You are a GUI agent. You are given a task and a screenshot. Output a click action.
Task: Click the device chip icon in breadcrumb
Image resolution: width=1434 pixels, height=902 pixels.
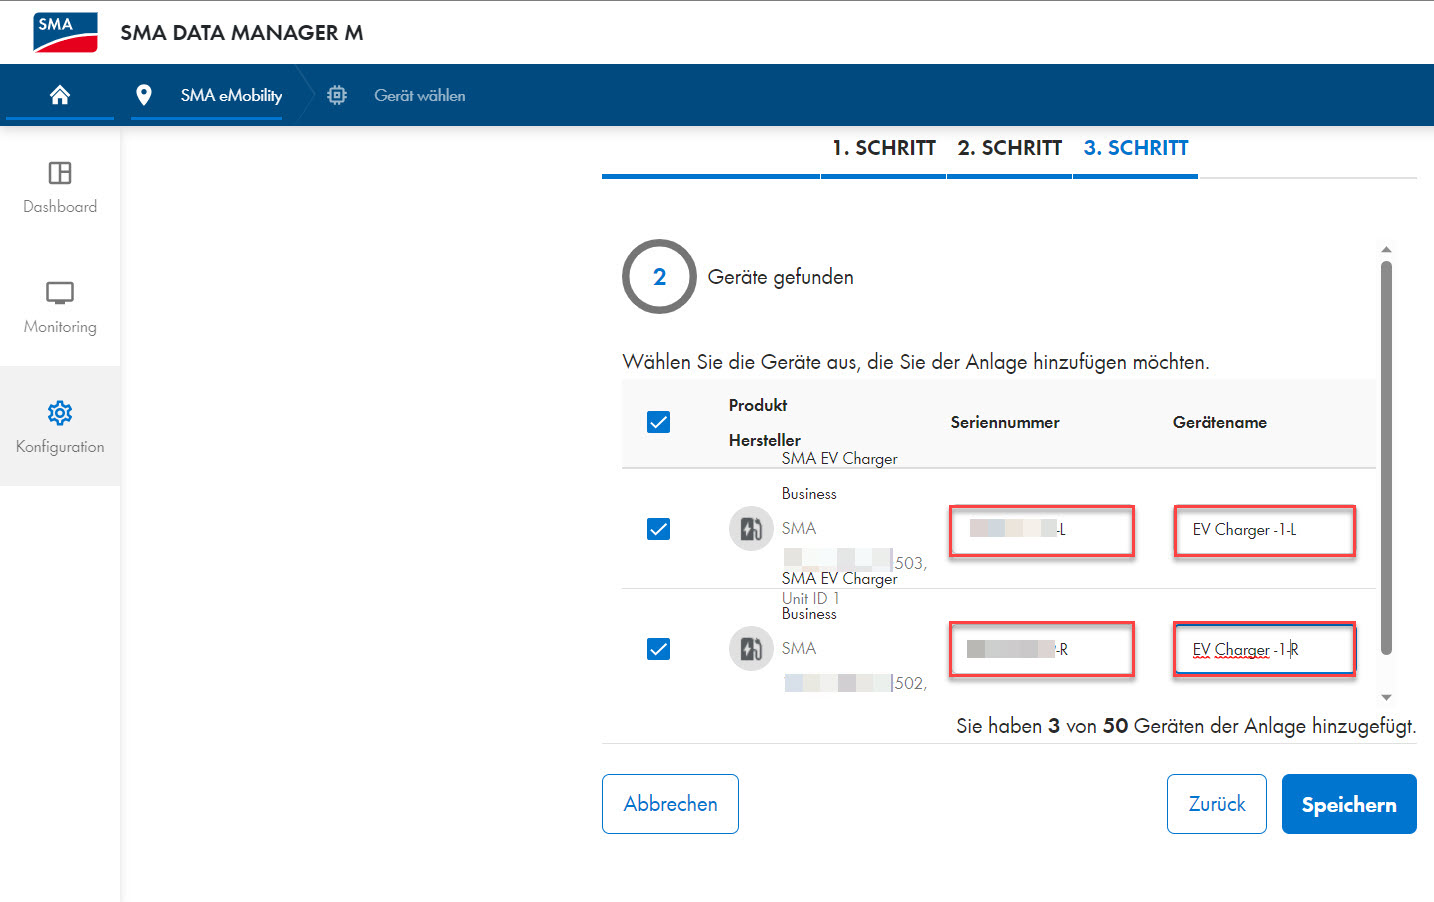337,95
